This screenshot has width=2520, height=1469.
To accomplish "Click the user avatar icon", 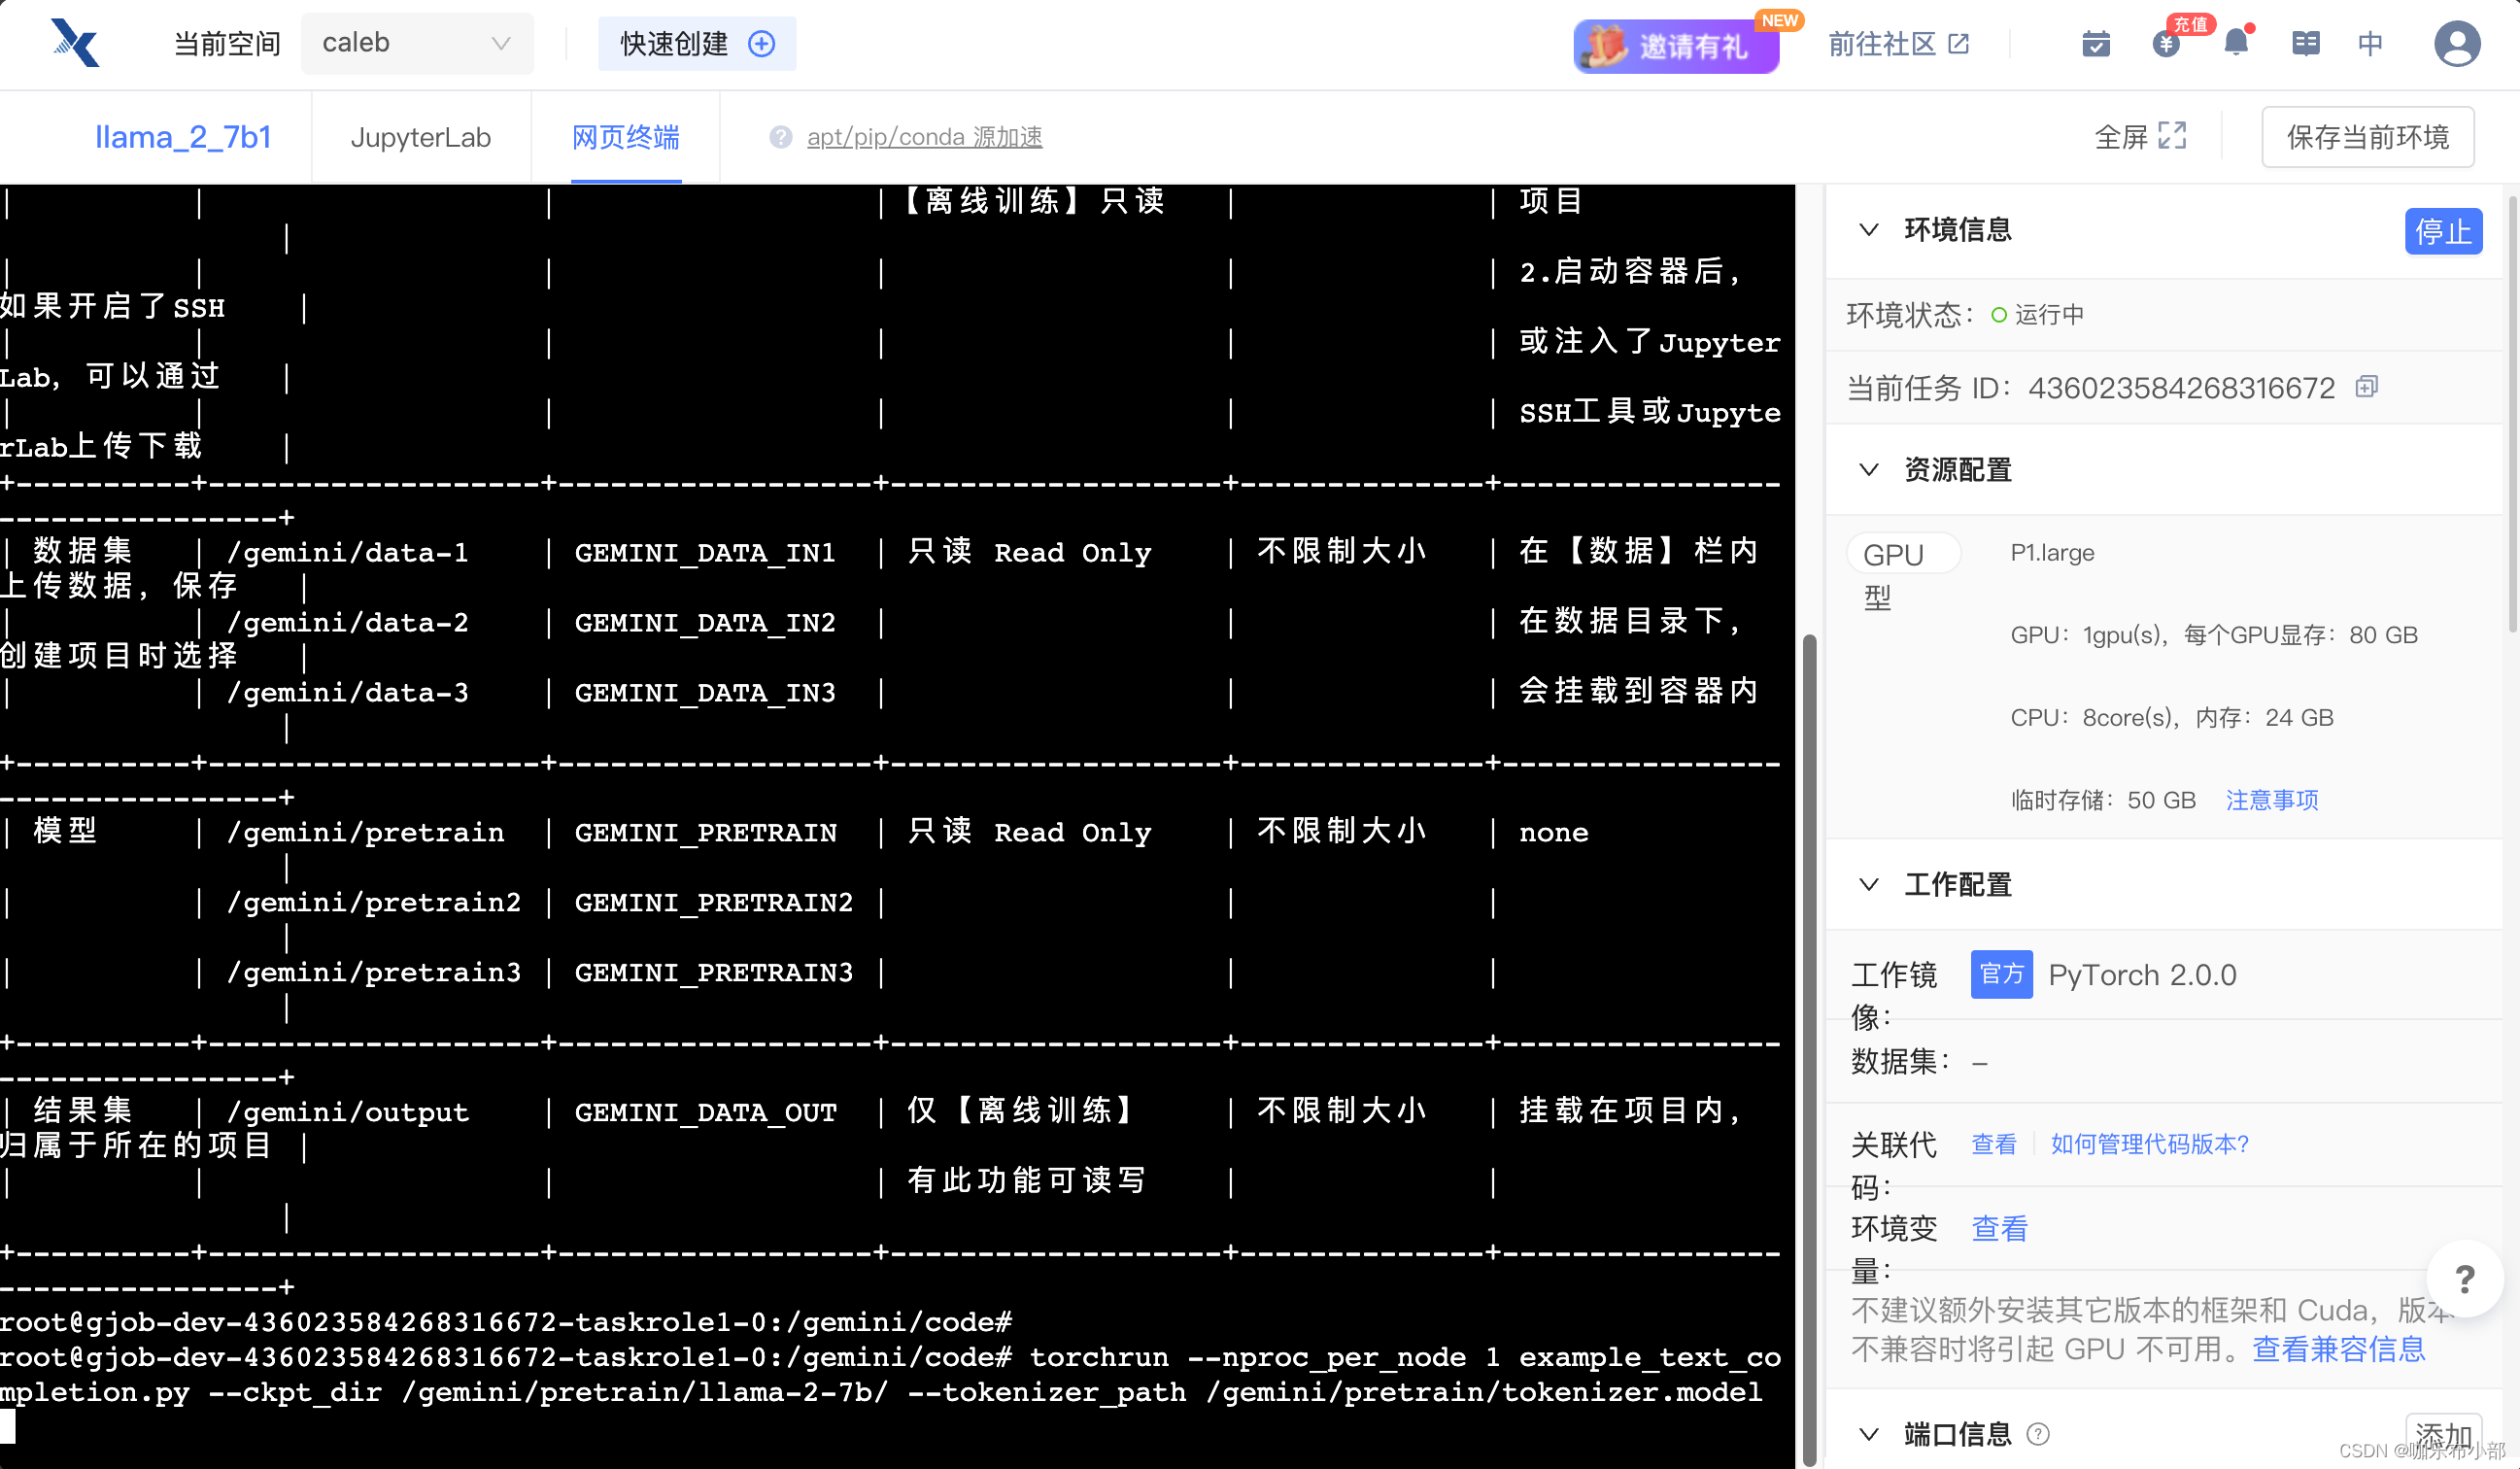I will pyautogui.click(x=2456, y=44).
